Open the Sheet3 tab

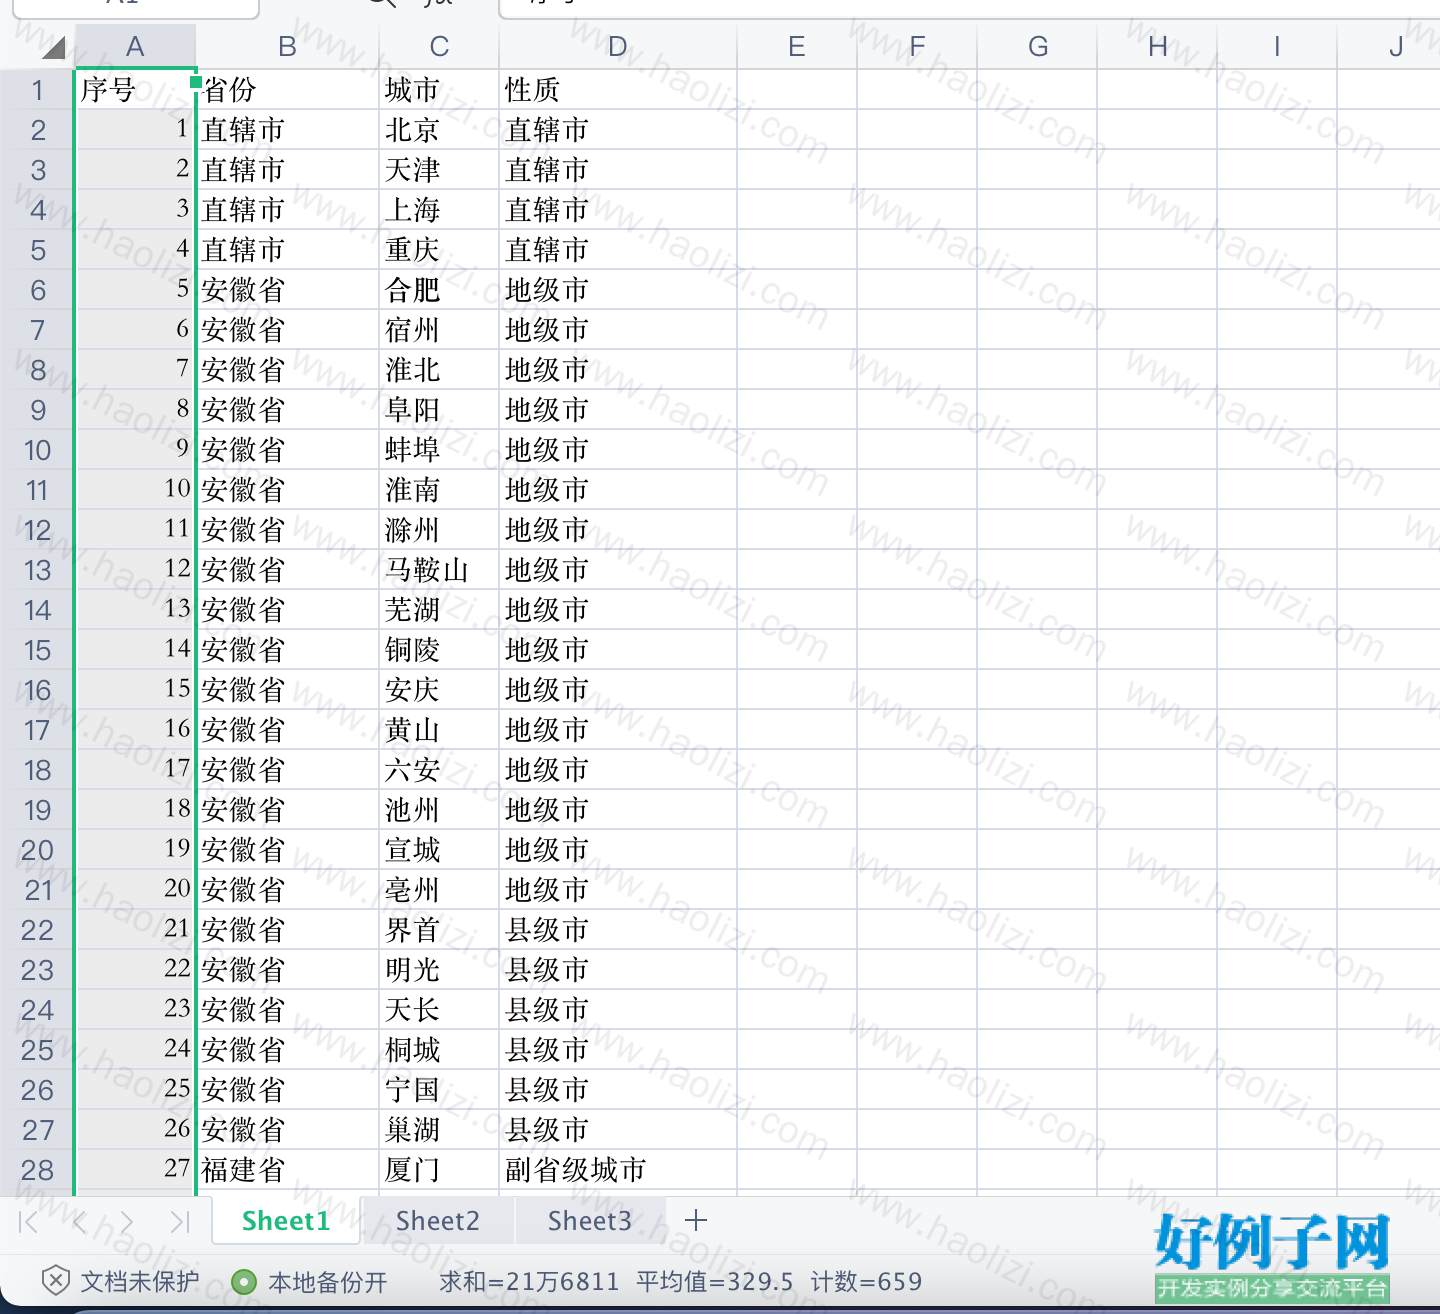click(x=590, y=1221)
